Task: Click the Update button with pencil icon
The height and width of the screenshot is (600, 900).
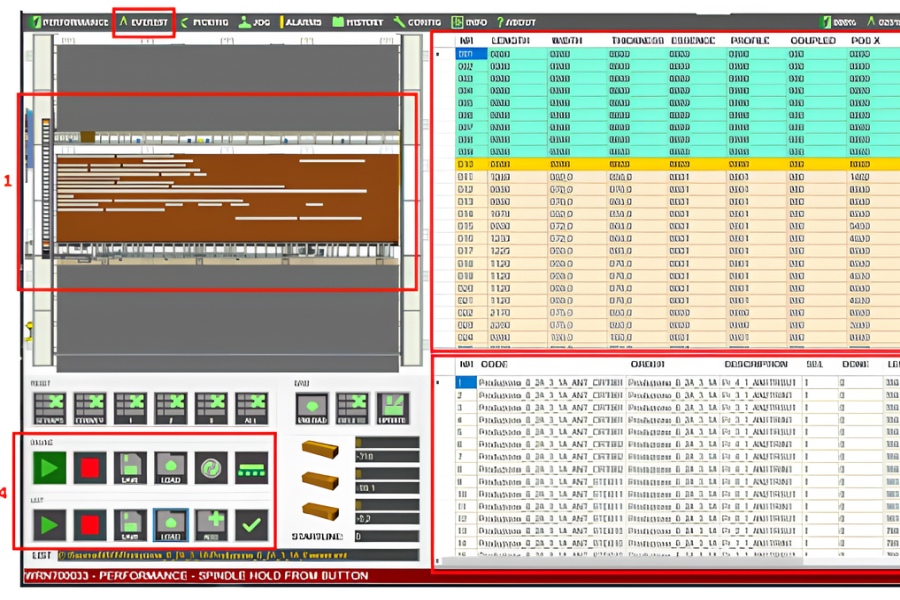Action: pyautogui.click(x=393, y=408)
